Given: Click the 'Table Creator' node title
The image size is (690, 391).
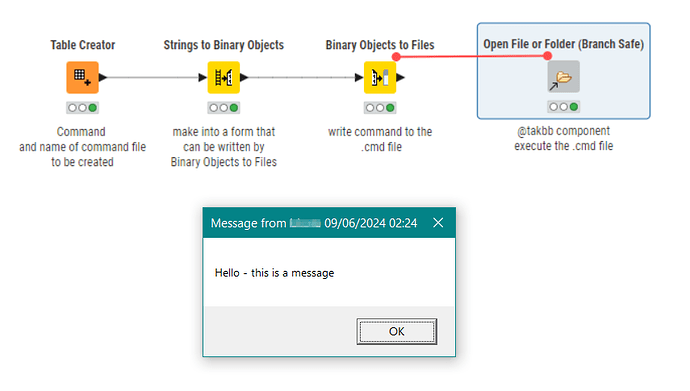Looking at the screenshot, I should 83,45.
